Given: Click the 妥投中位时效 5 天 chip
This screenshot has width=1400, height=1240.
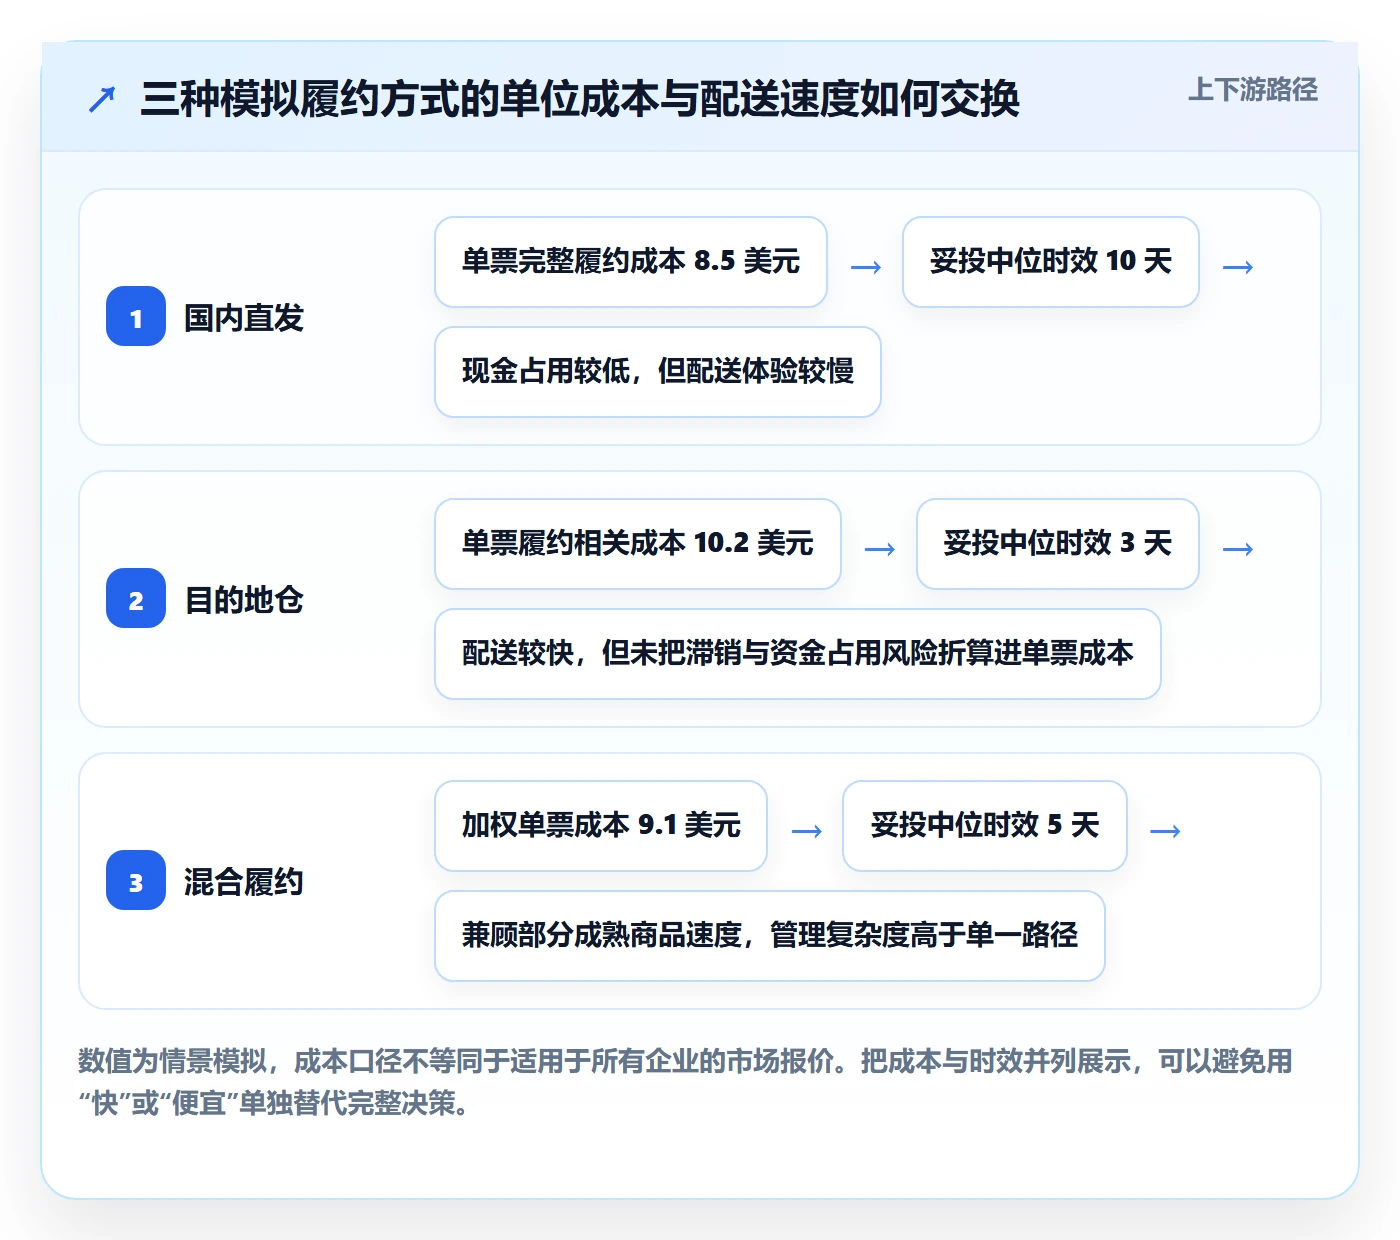Looking at the screenshot, I should pos(985,826).
